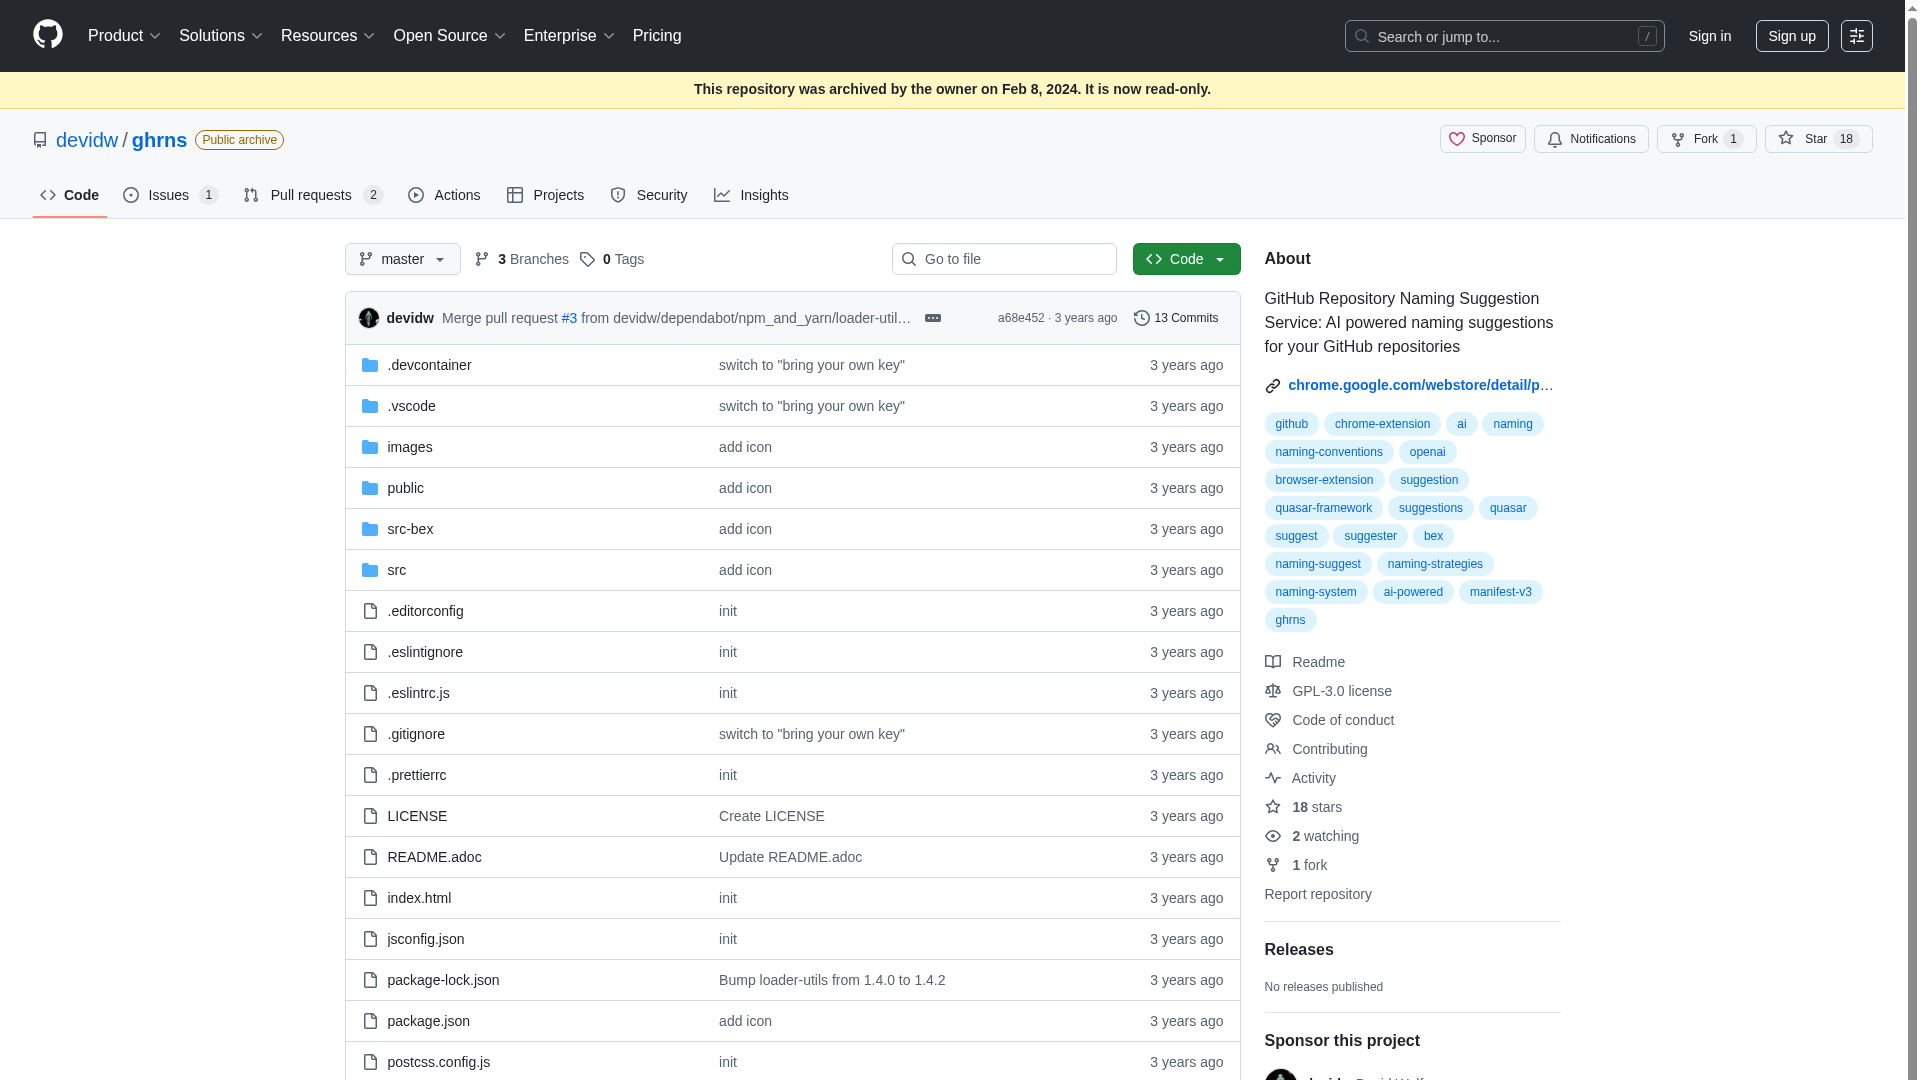Go to the GitHub homepage logo
Viewport: 1920px width, 1080px height.
pos(47,35)
